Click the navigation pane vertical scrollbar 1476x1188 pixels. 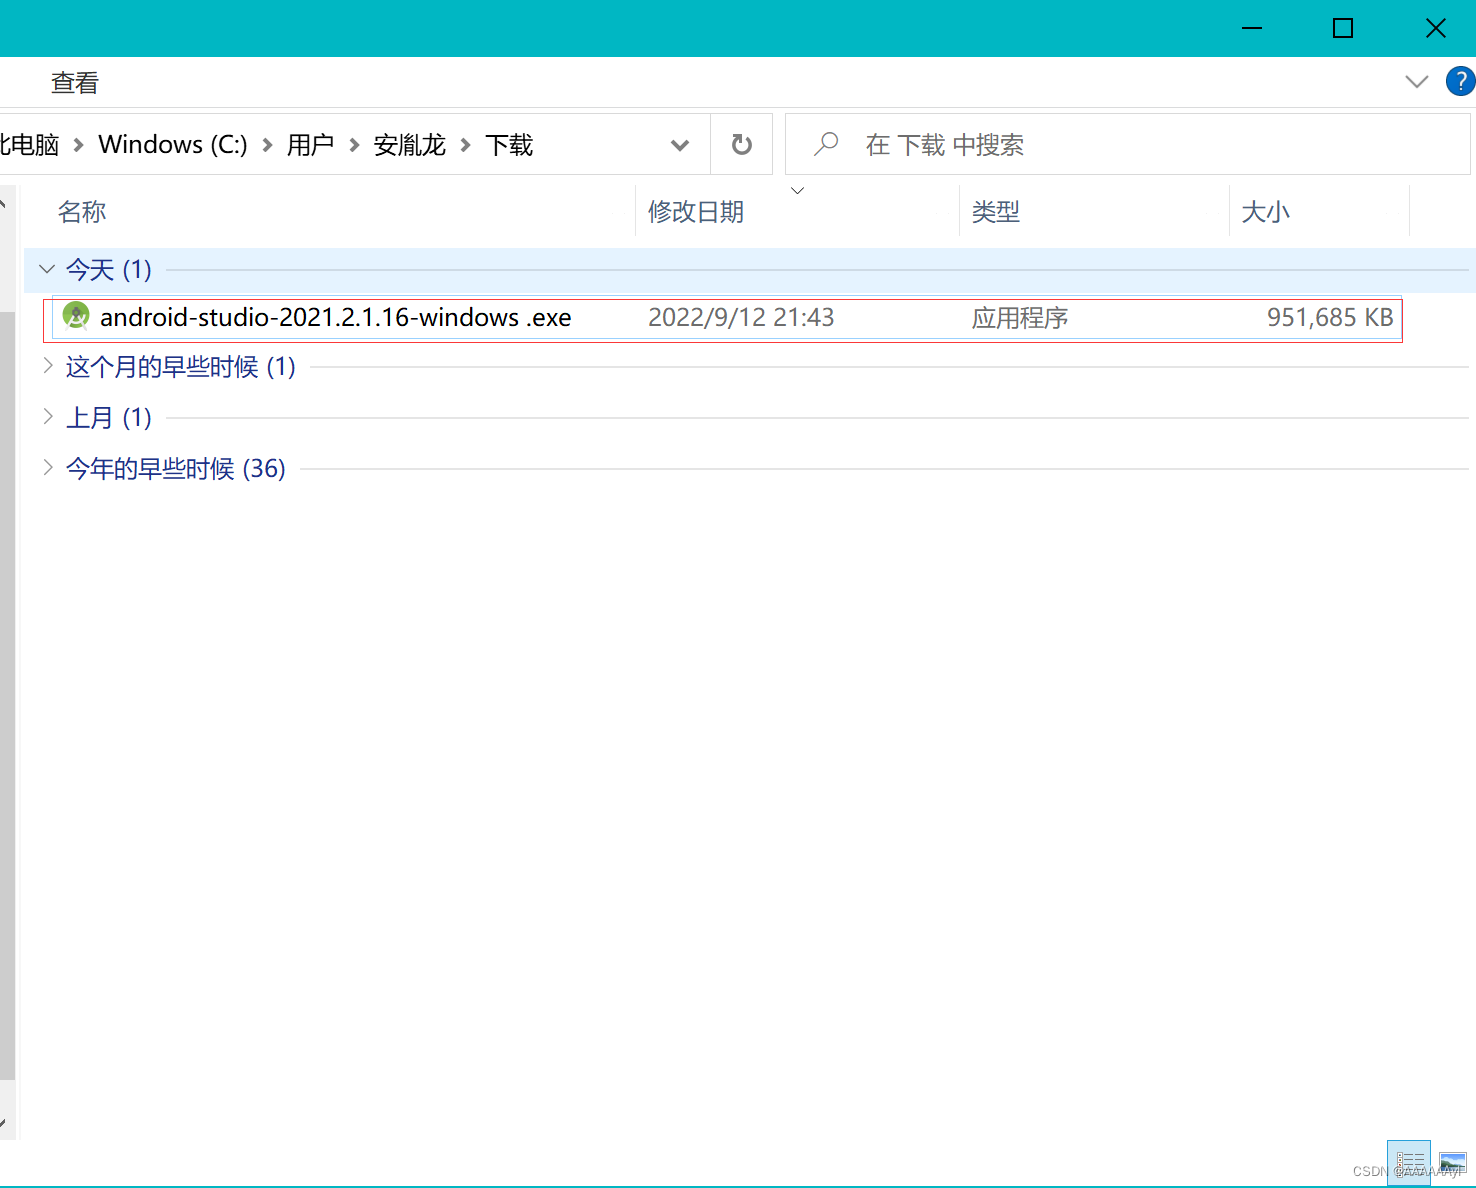point(7,695)
